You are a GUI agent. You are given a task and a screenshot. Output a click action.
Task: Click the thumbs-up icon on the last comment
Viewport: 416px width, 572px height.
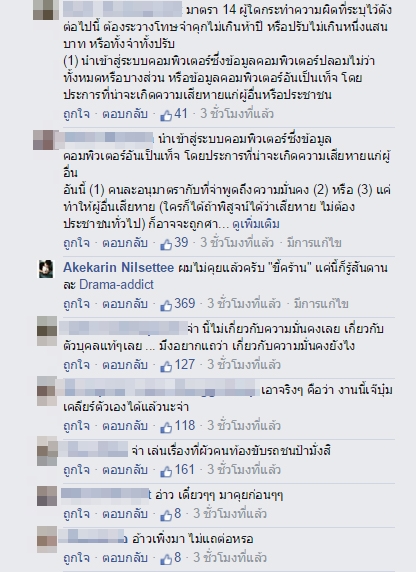pos(166,559)
